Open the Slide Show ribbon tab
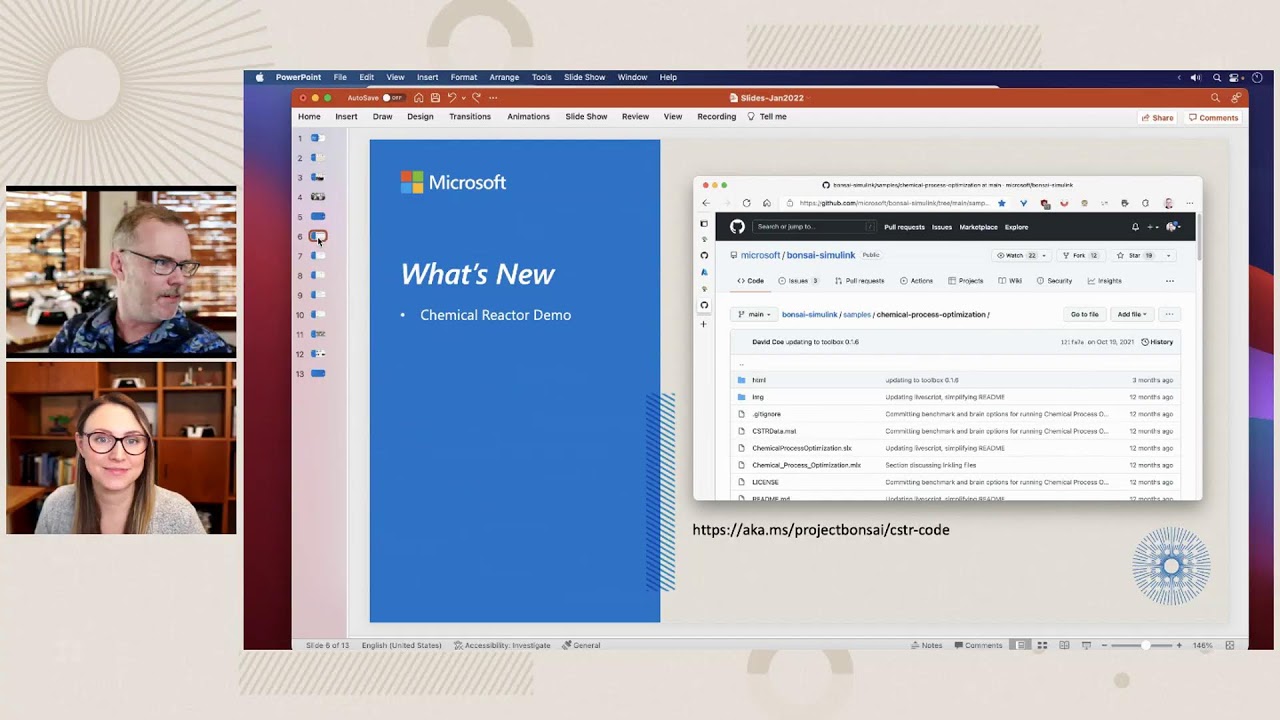This screenshot has width=1280, height=720. pos(586,117)
